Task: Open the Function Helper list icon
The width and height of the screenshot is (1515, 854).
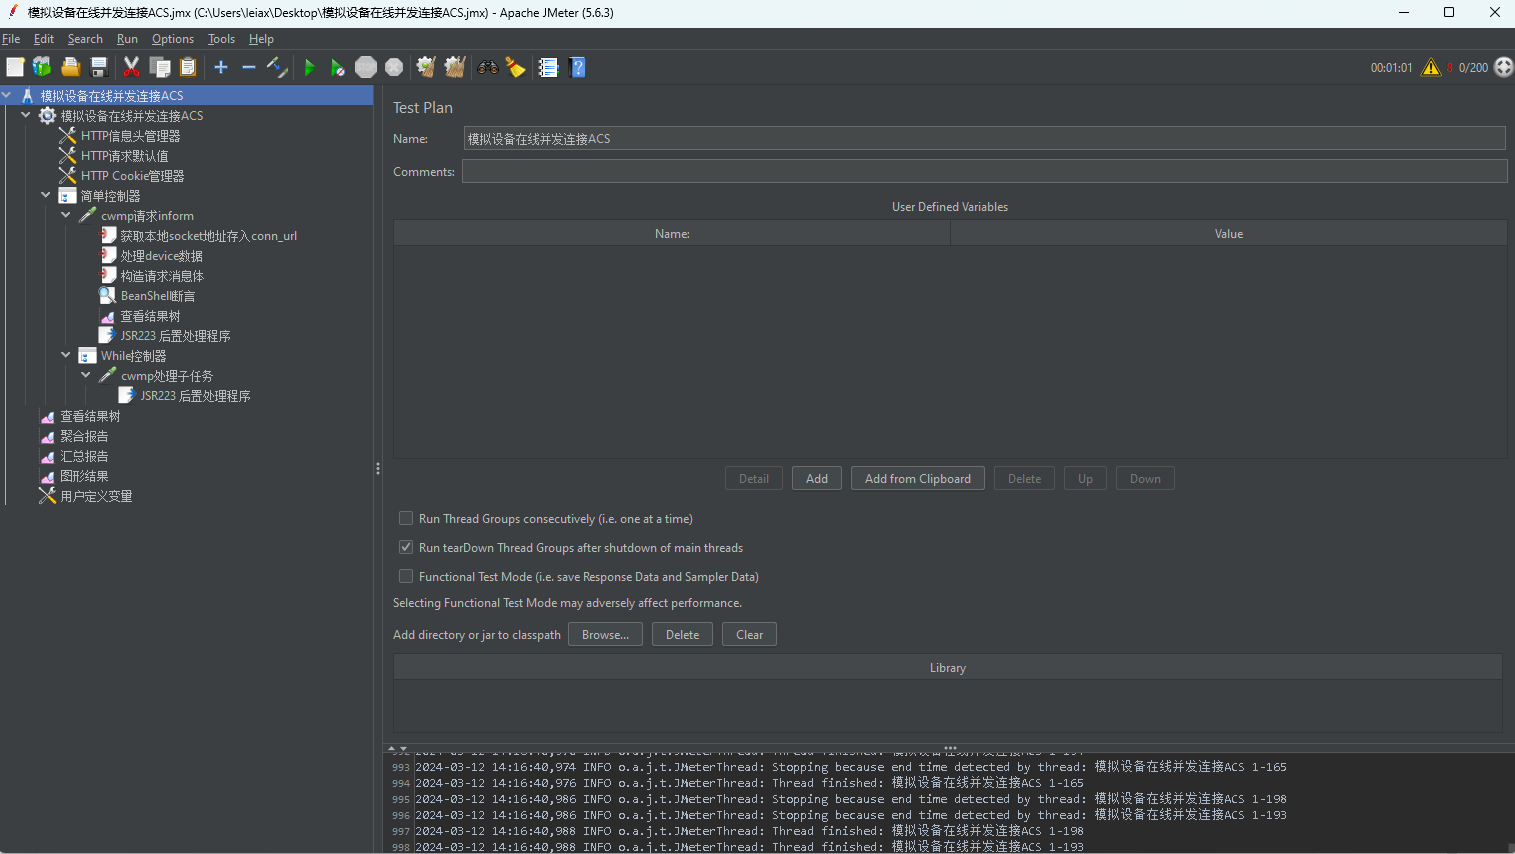Action: [x=548, y=67]
